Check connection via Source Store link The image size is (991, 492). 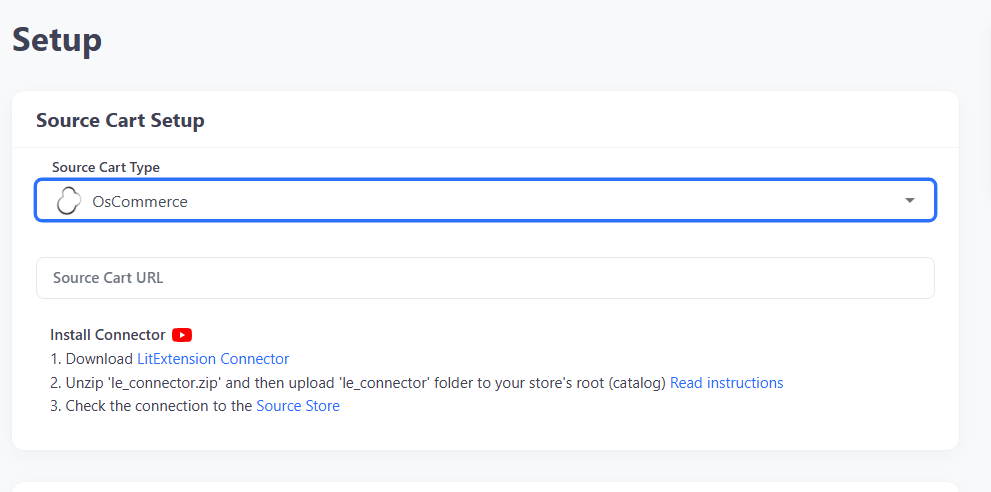click(298, 406)
